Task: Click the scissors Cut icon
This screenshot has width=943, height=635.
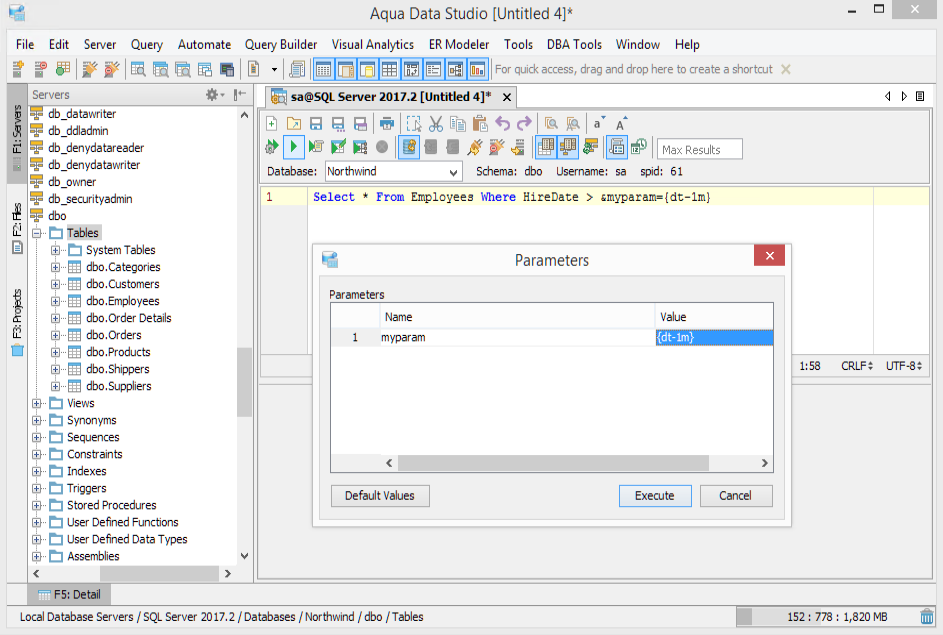Action: click(x=436, y=124)
